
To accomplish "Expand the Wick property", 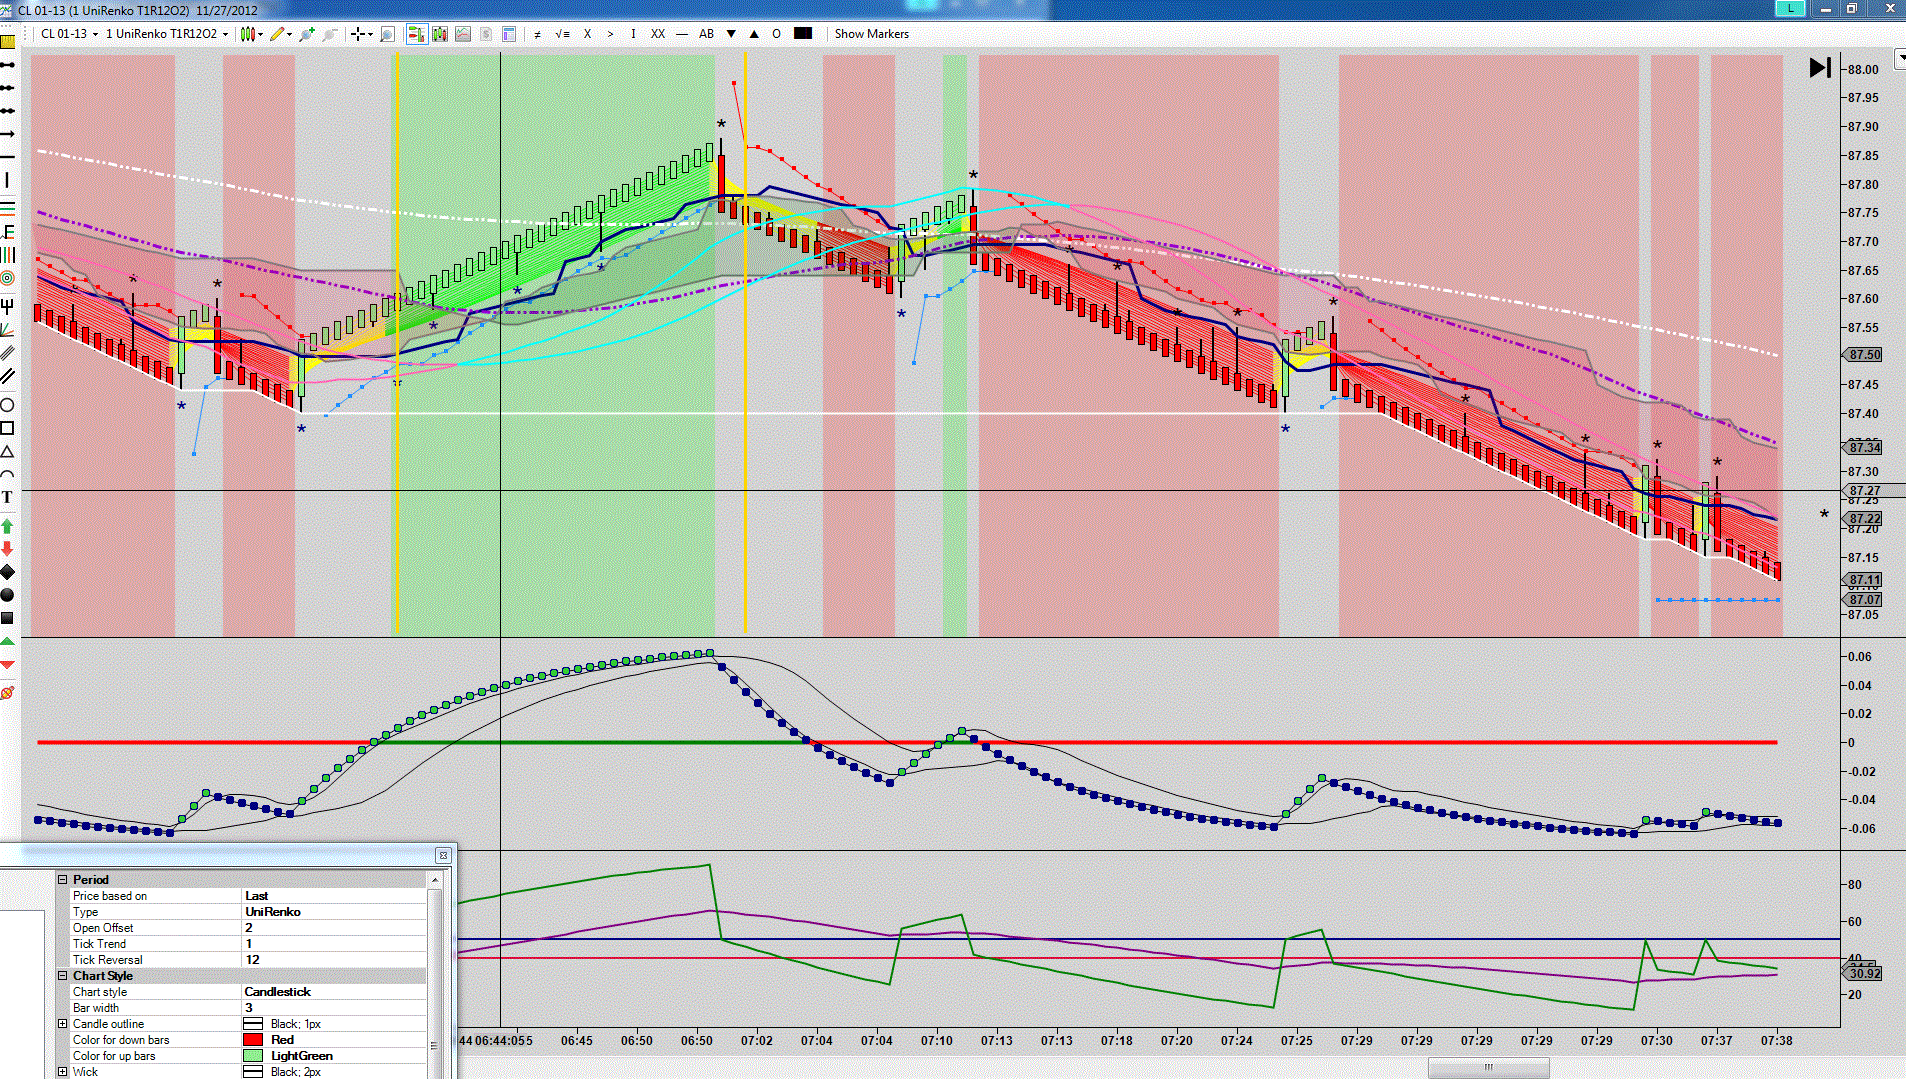I will [x=62, y=1072].
